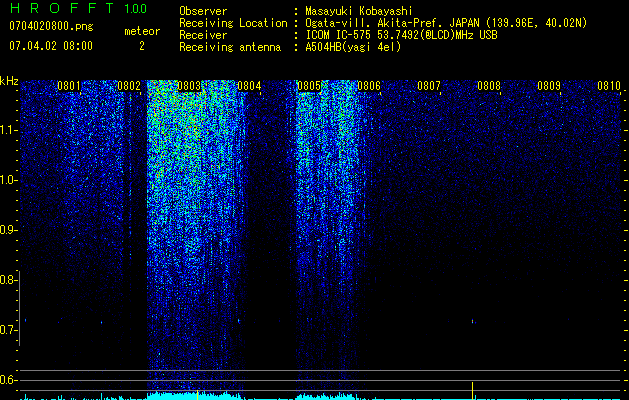The width and height of the screenshot is (629, 400).
Task: Click the word "meteor" label
Action: 142,31
